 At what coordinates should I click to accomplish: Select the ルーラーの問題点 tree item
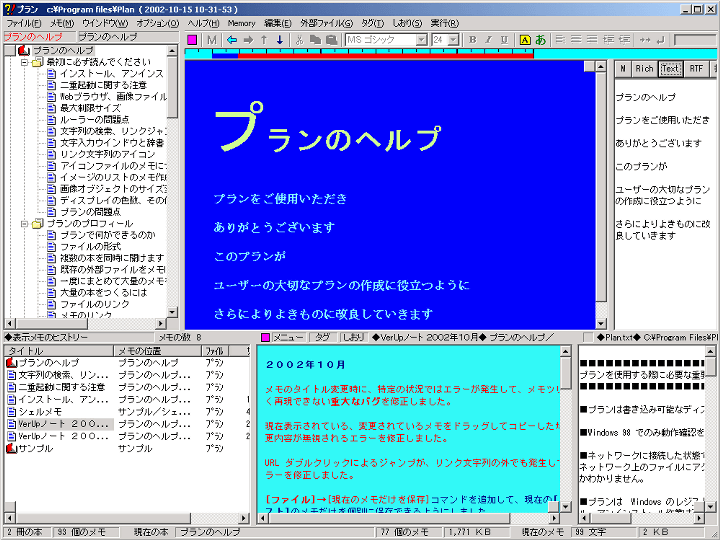pyautogui.click(x=95, y=119)
